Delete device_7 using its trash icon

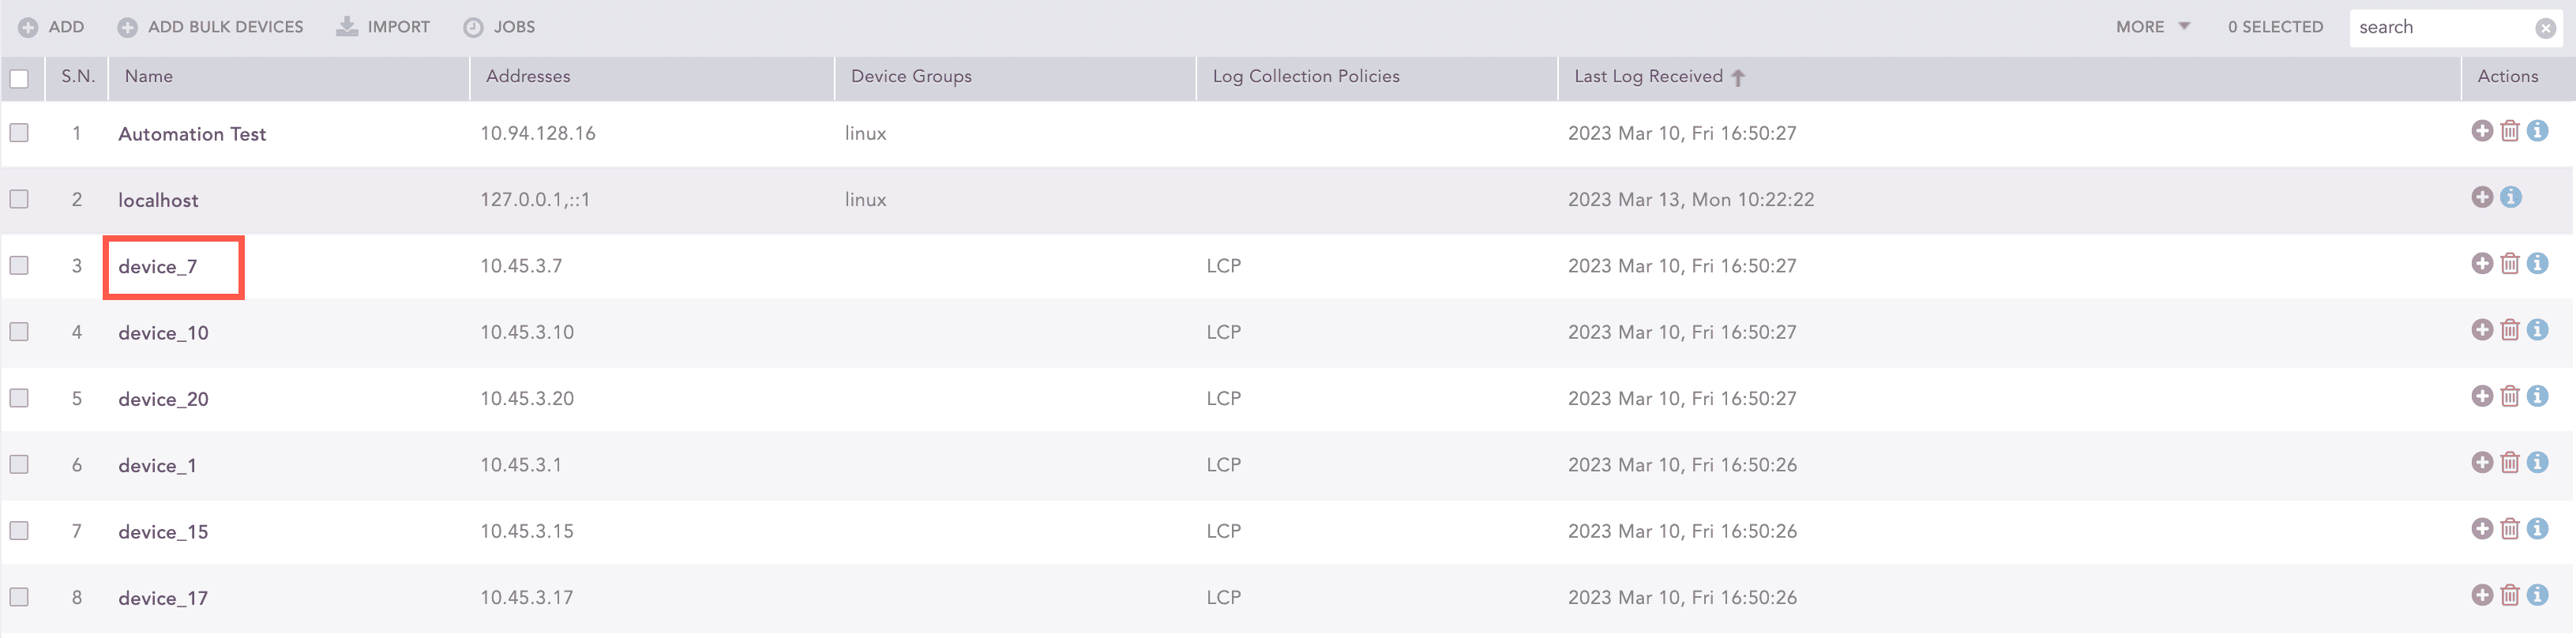[2510, 263]
